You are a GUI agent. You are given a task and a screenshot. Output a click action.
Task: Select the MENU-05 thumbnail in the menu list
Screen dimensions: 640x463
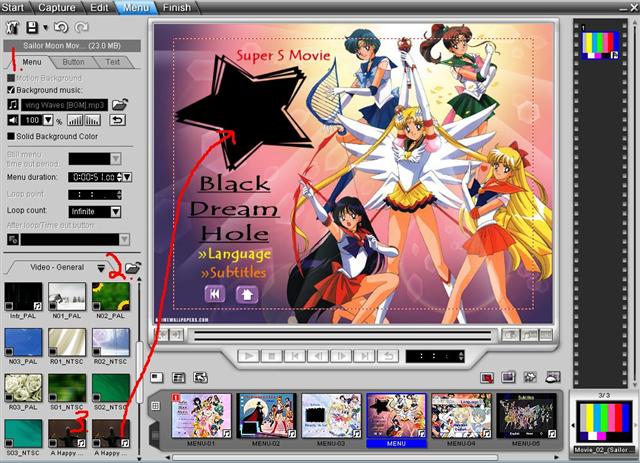pyautogui.click(x=527, y=416)
